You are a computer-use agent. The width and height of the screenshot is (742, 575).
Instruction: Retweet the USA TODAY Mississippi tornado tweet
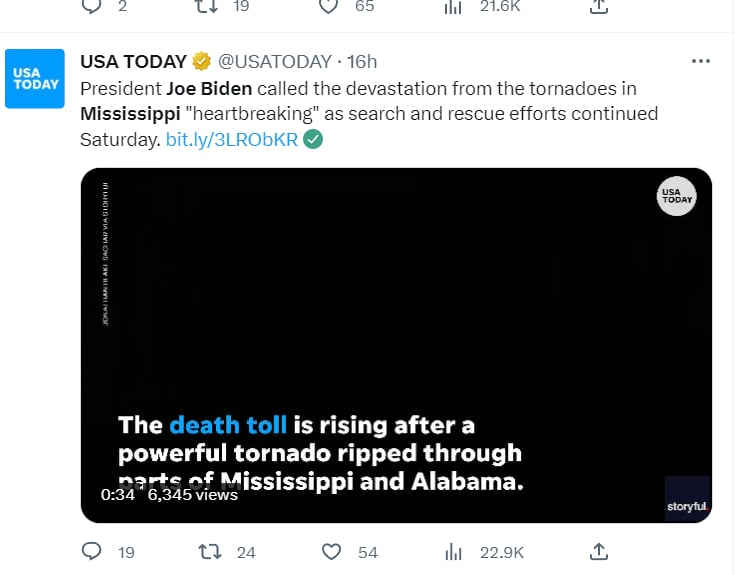click(x=209, y=551)
